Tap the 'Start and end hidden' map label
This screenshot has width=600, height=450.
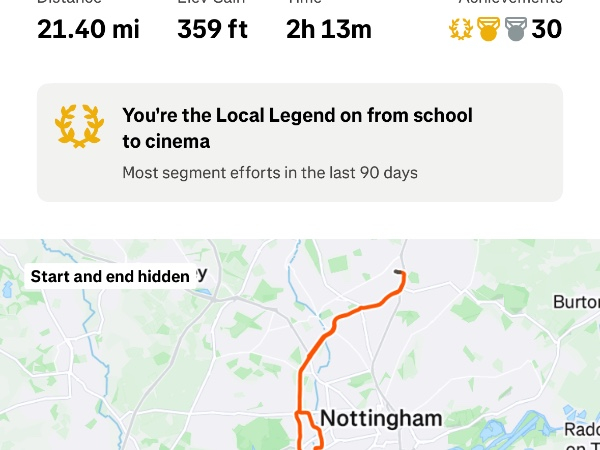point(110,276)
